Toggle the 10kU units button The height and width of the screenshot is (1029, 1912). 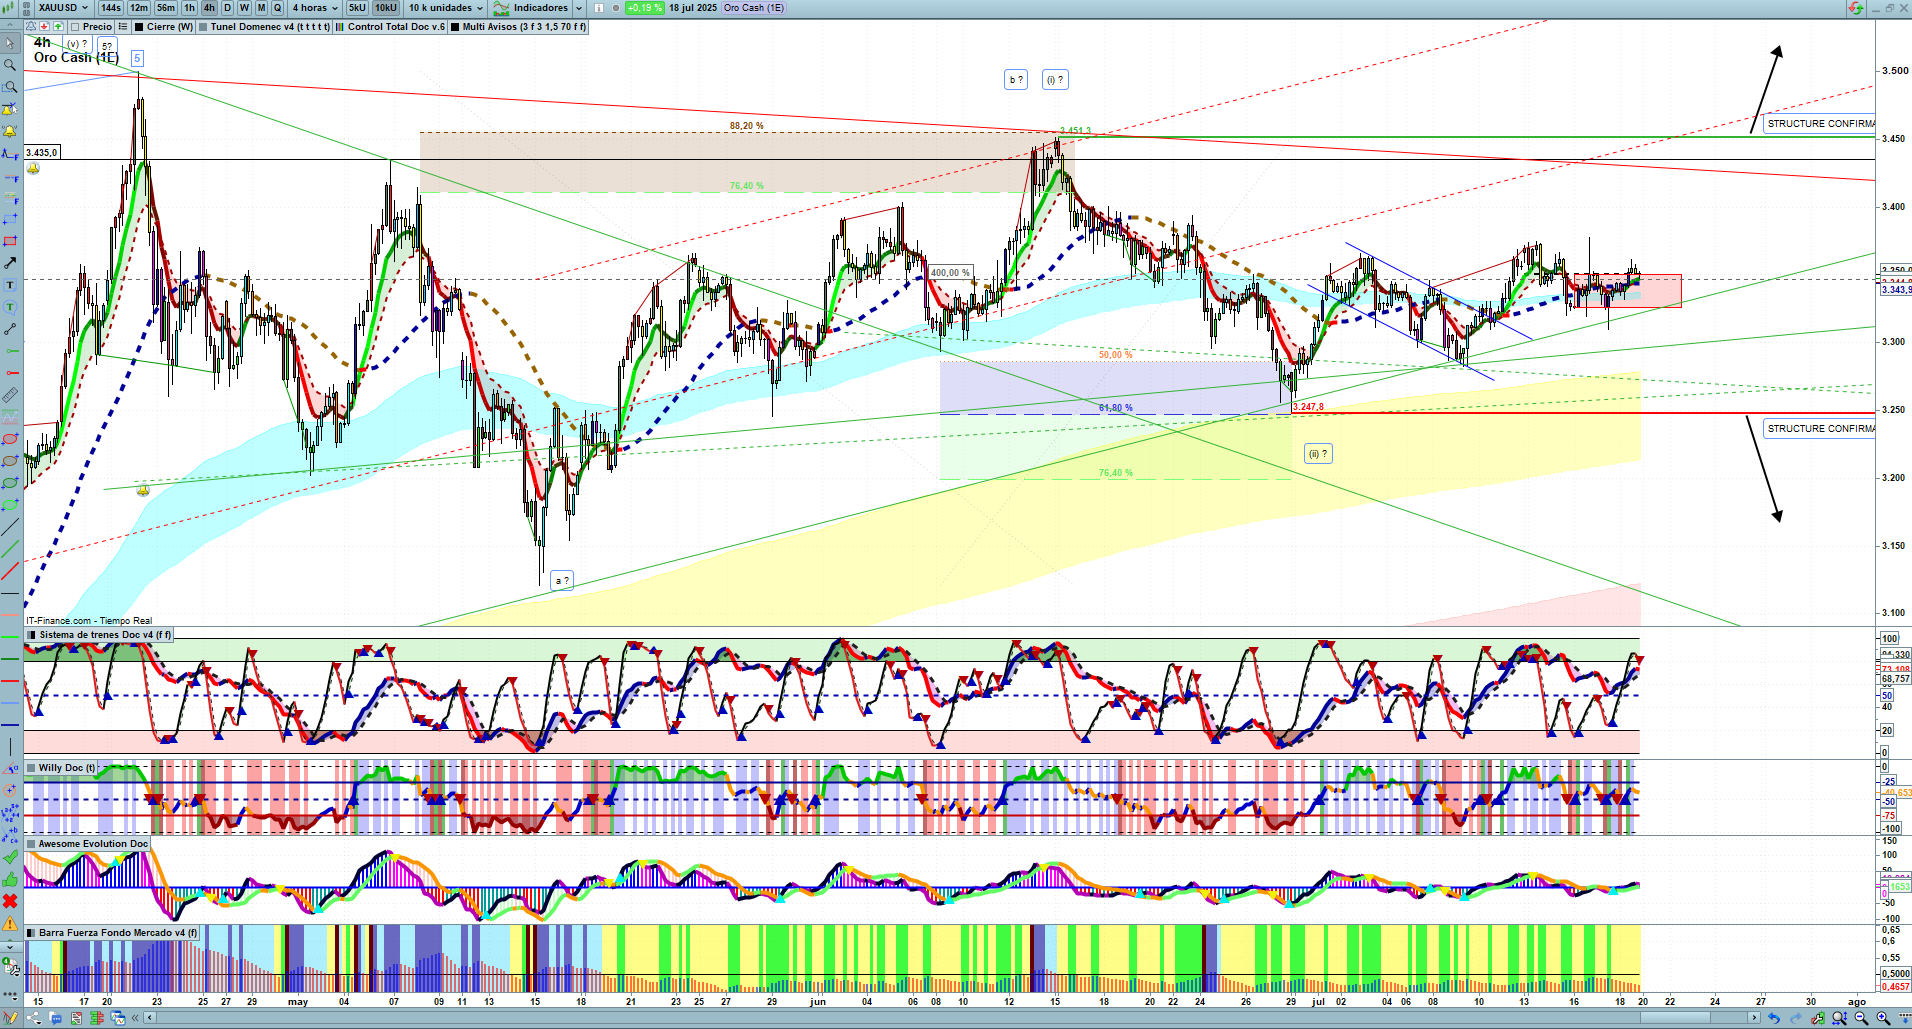coord(386,8)
